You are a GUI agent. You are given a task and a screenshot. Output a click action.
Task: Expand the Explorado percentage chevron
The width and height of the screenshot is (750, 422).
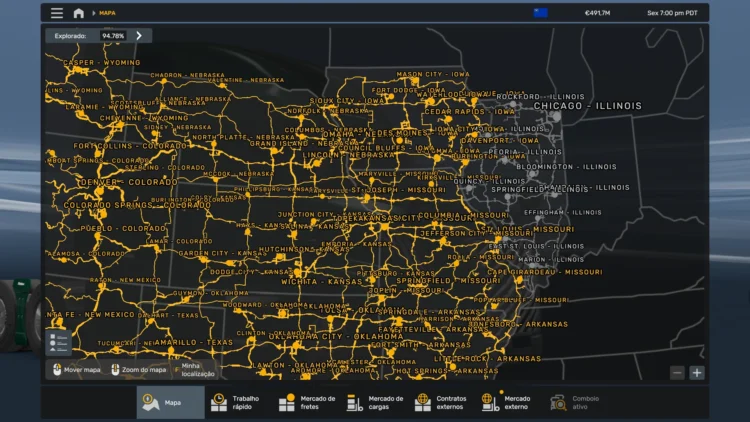click(139, 35)
